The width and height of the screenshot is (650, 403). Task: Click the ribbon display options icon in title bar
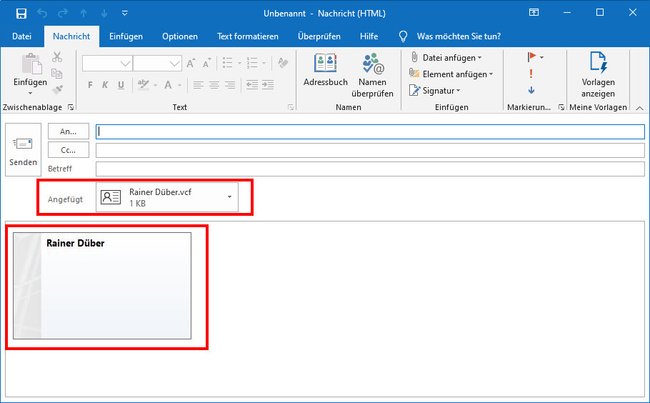coord(534,12)
